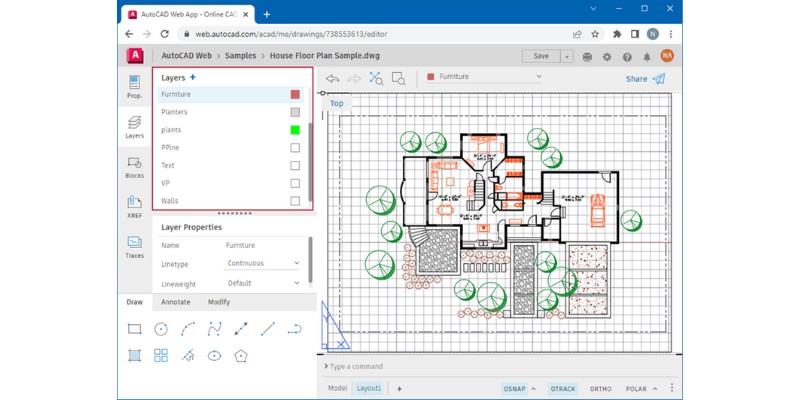Open status bar more options menu
The height and width of the screenshot is (400, 800).
click(672, 388)
